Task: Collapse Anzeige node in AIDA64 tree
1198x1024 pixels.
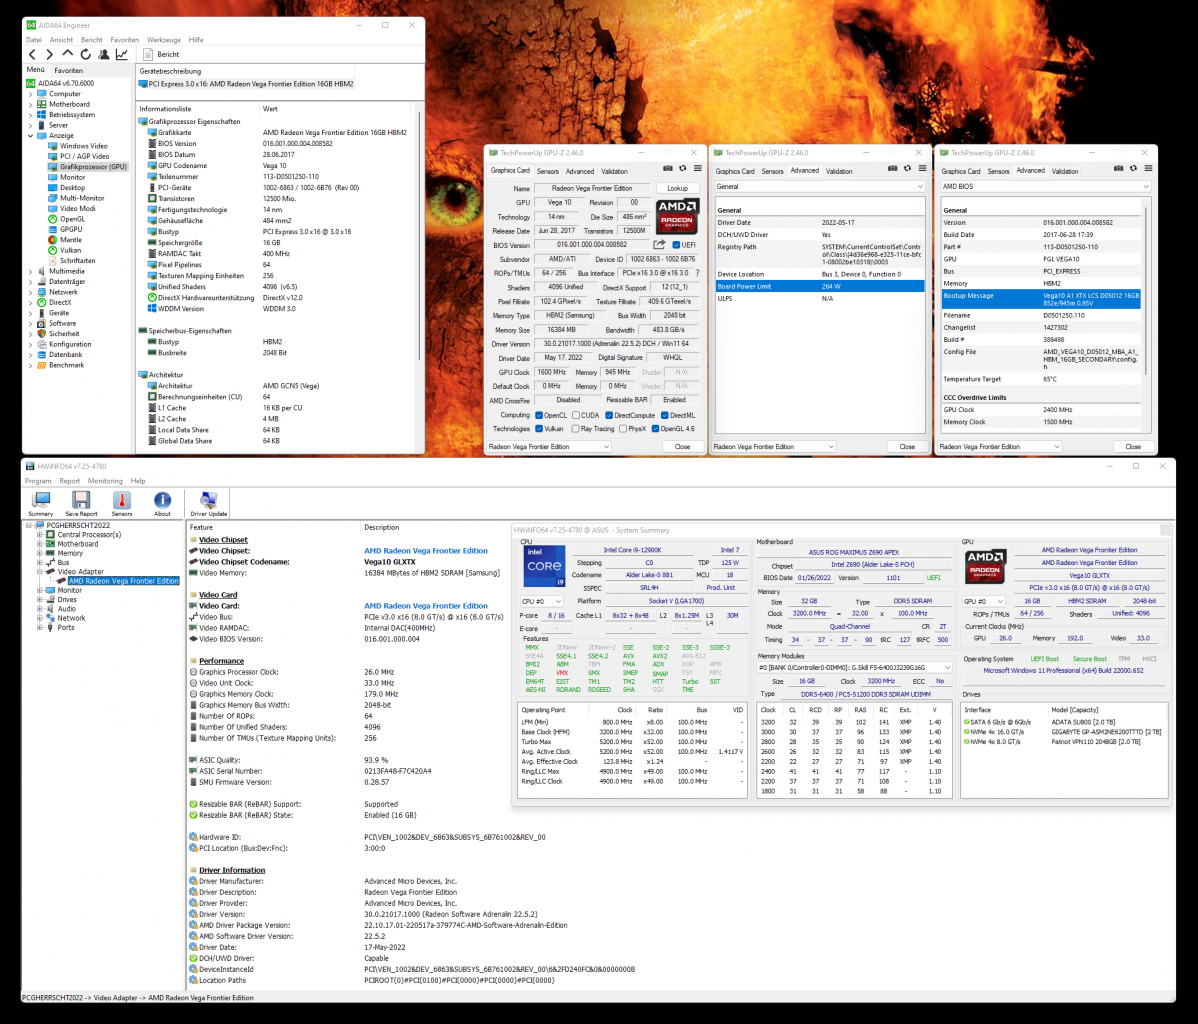Action: 31,135
